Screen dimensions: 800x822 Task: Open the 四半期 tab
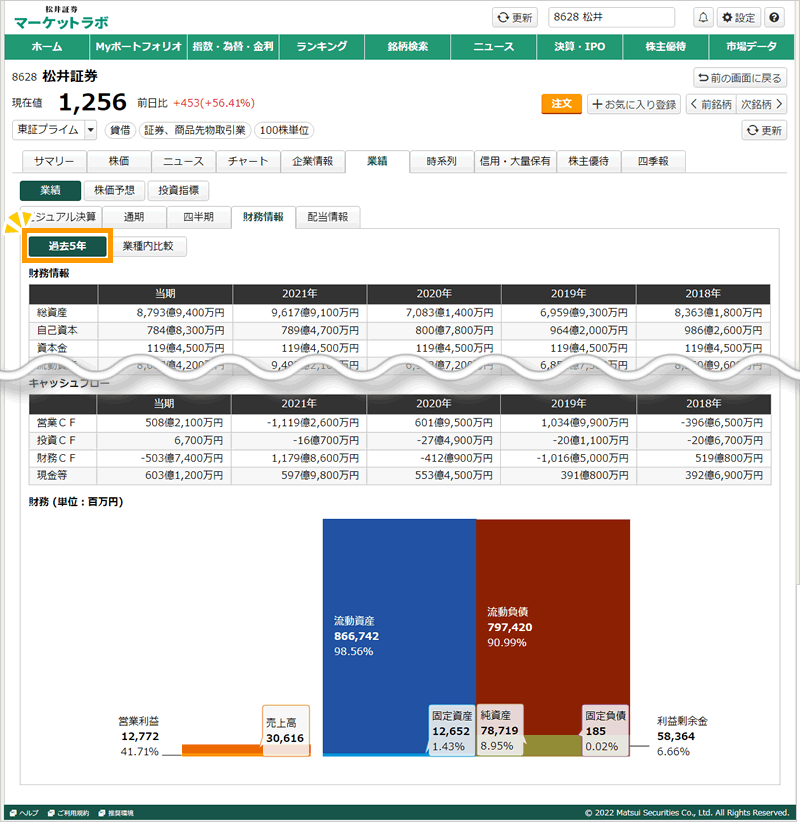(x=199, y=217)
